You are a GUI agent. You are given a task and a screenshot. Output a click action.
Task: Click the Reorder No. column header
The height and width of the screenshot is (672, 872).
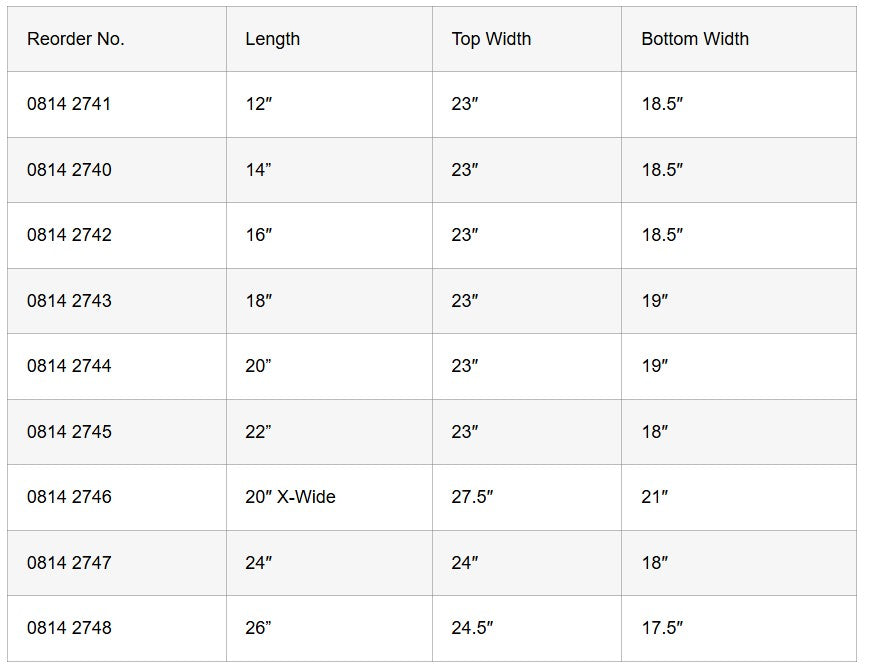point(76,39)
